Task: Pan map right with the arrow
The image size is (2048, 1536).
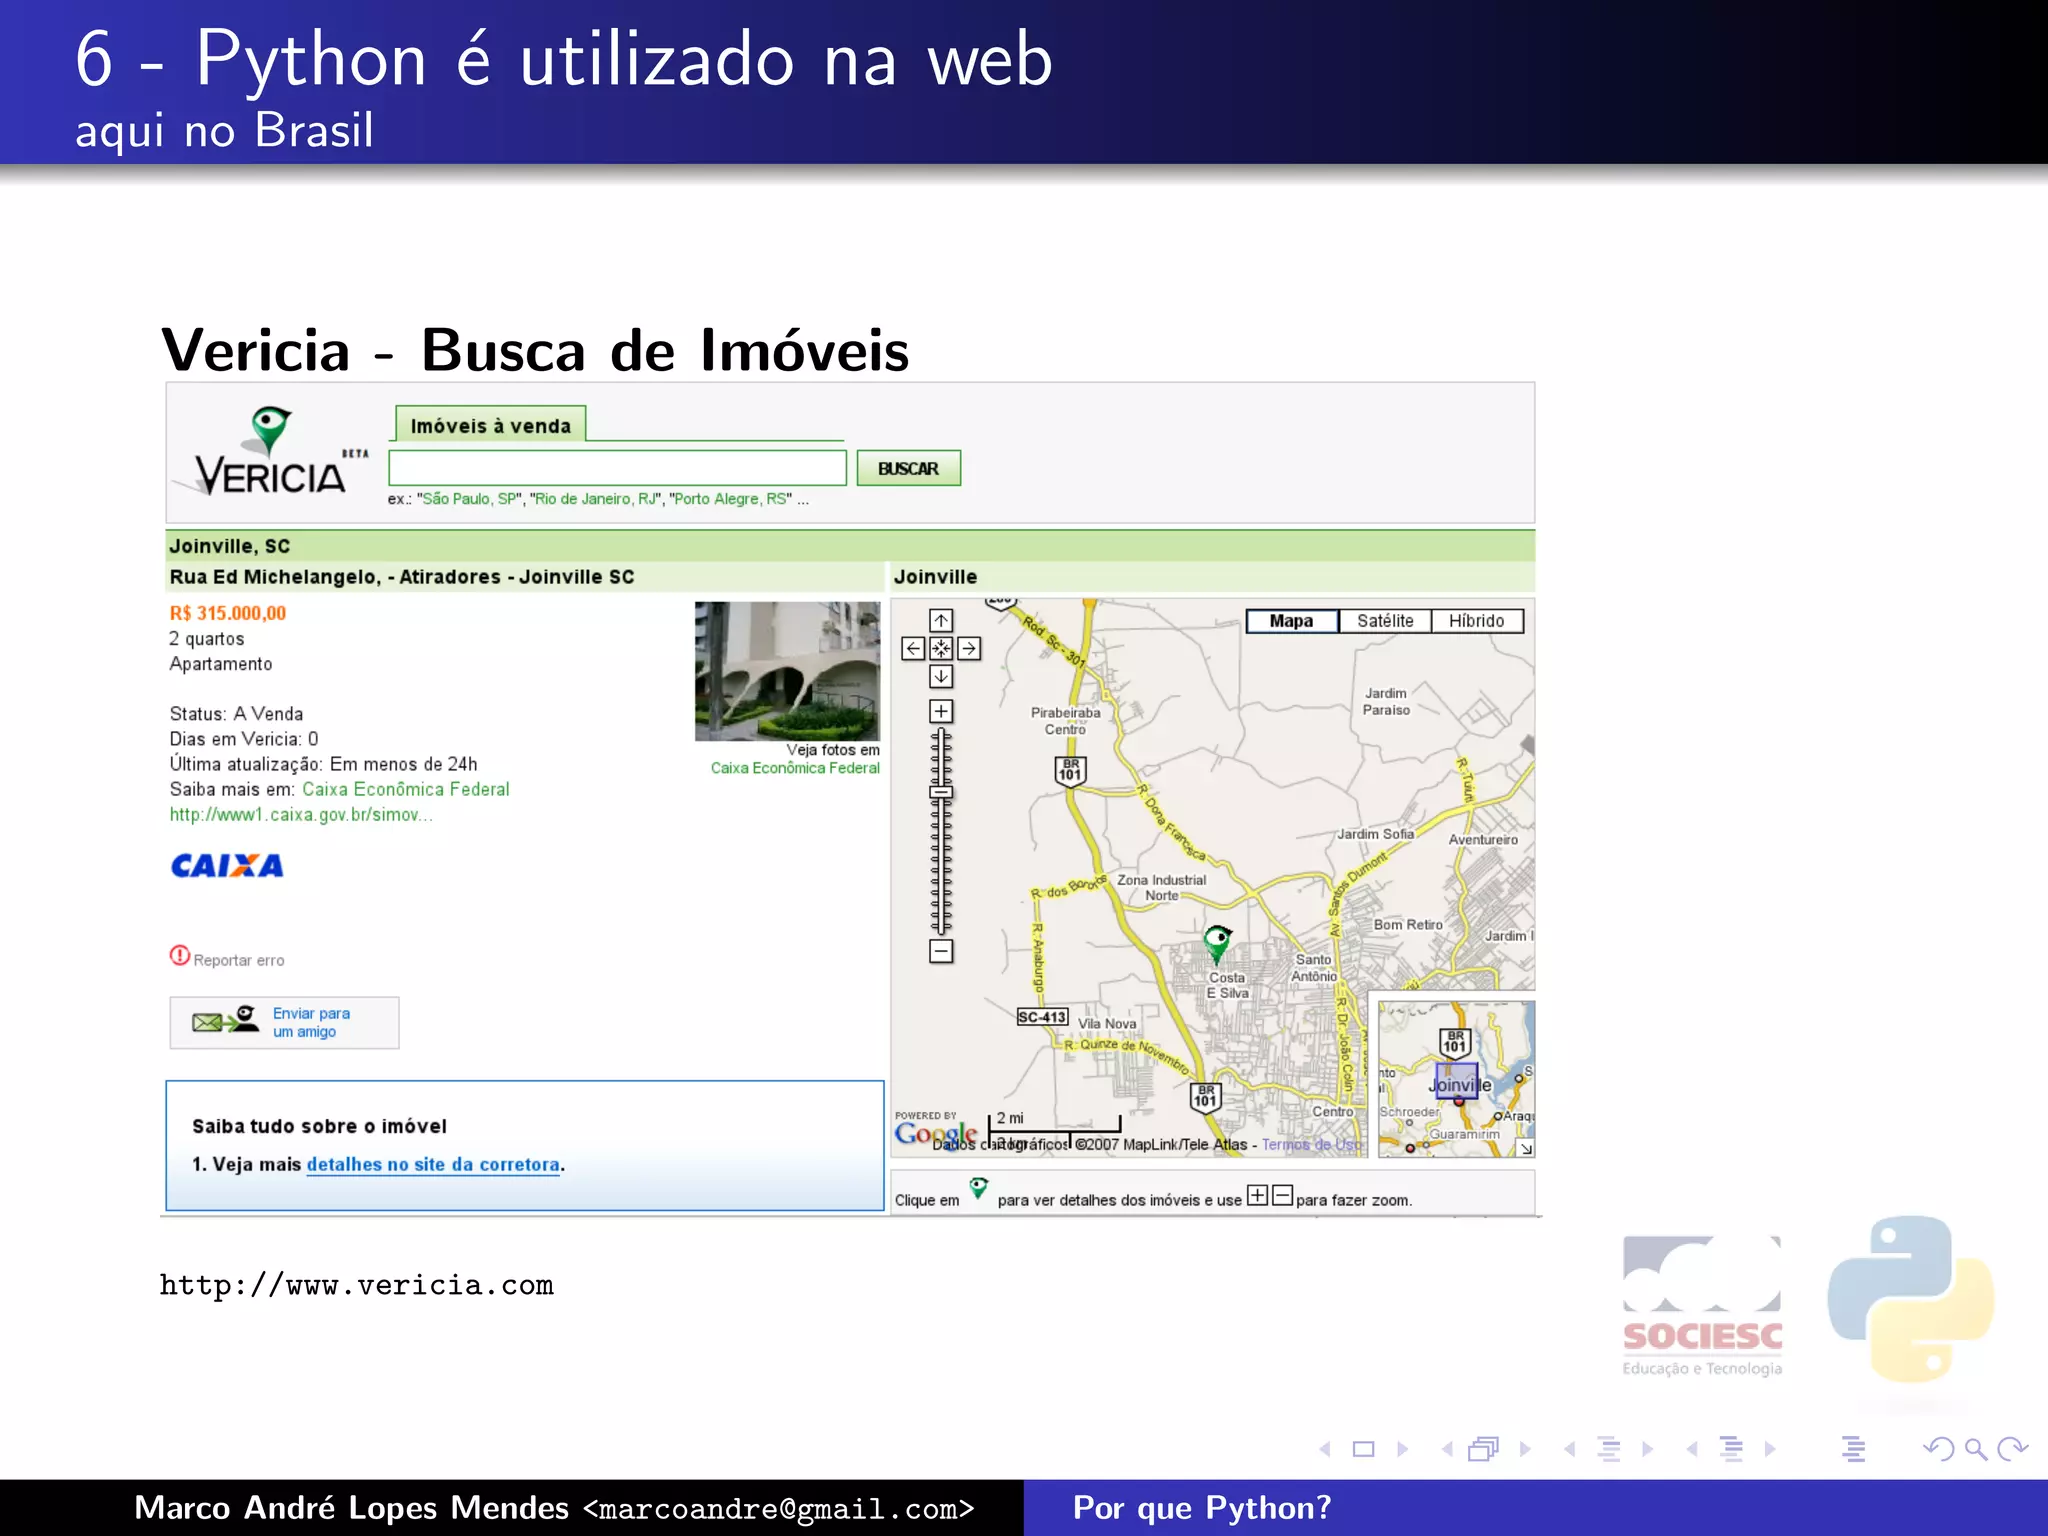Action: (x=969, y=648)
